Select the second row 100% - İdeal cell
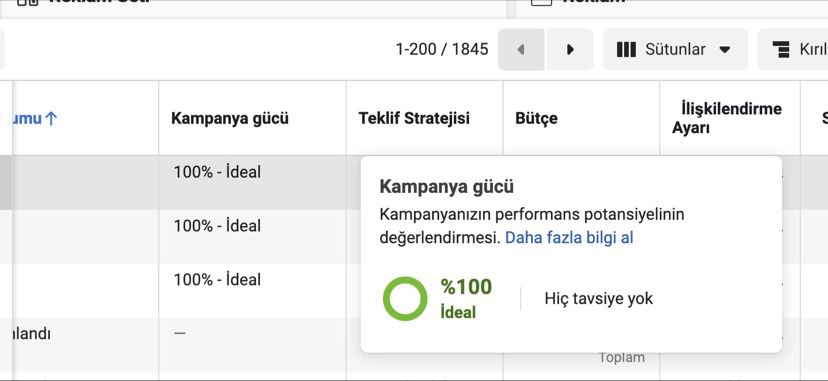Screen dimensions: 828x381 pyautogui.click(x=217, y=226)
